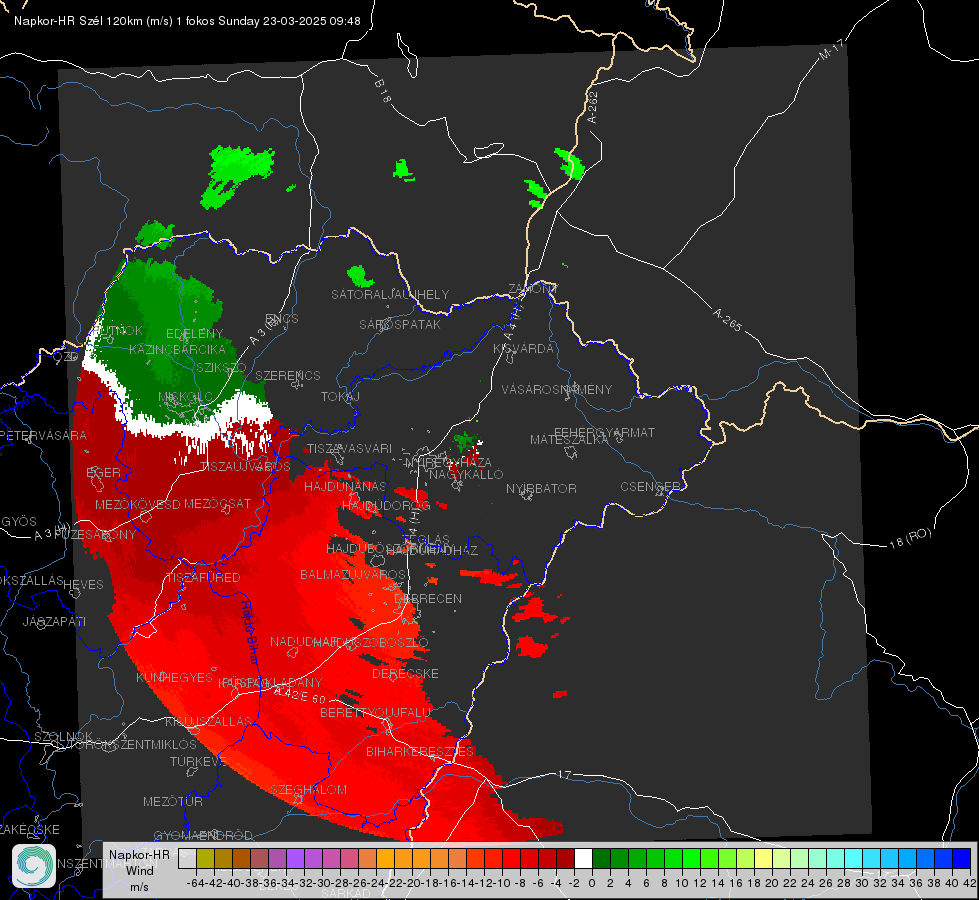The width and height of the screenshot is (979, 900).
Task: Click the KUNHEGYES label
Action: tap(174, 678)
